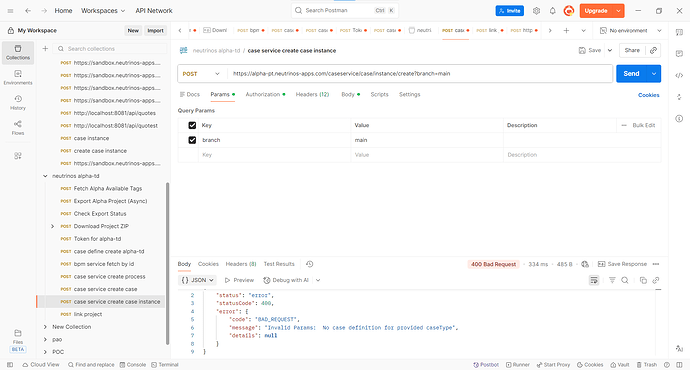Open the code snippet panel icon
The height and width of the screenshot is (370, 690).
click(x=679, y=75)
